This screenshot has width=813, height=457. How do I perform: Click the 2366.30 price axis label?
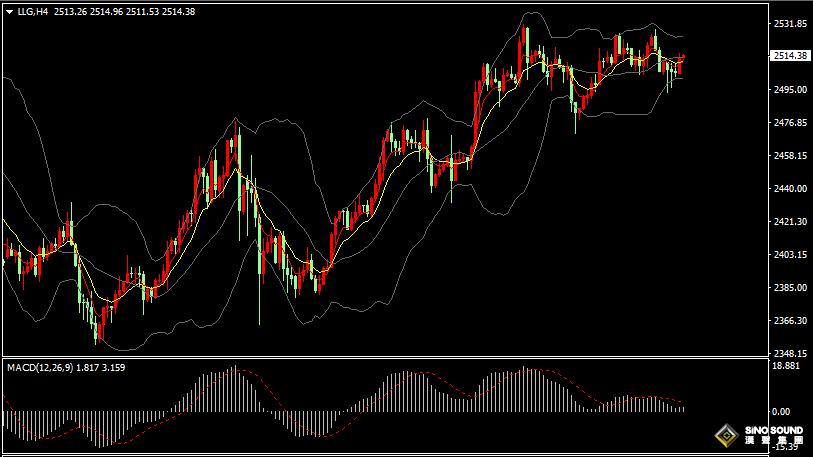tap(790, 321)
